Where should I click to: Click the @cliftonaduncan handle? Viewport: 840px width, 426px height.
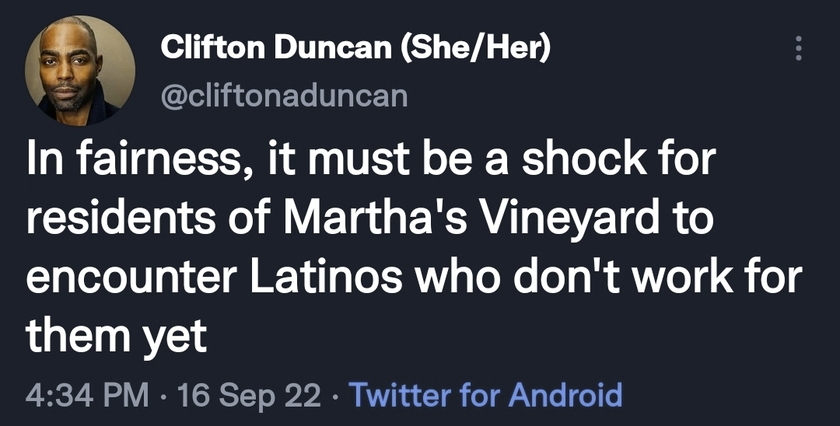[x=284, y=96]
